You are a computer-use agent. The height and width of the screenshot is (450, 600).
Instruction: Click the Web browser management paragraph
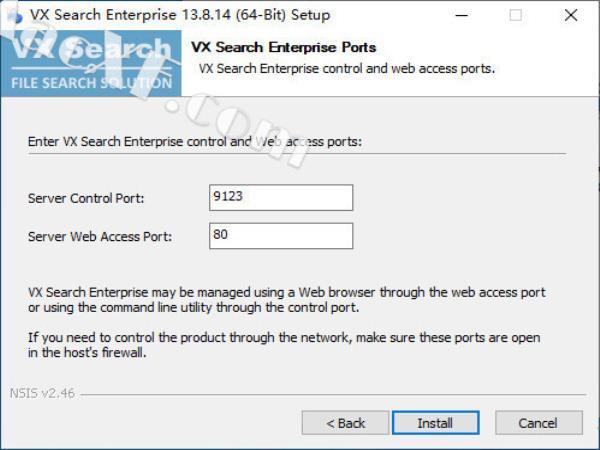286,299
